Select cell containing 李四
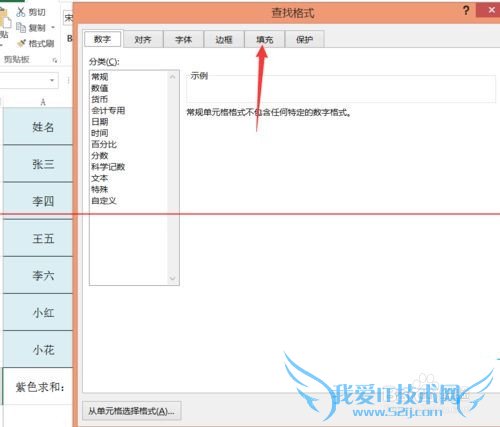This screenshot has width=500, height=427. [x=38, y=201]
